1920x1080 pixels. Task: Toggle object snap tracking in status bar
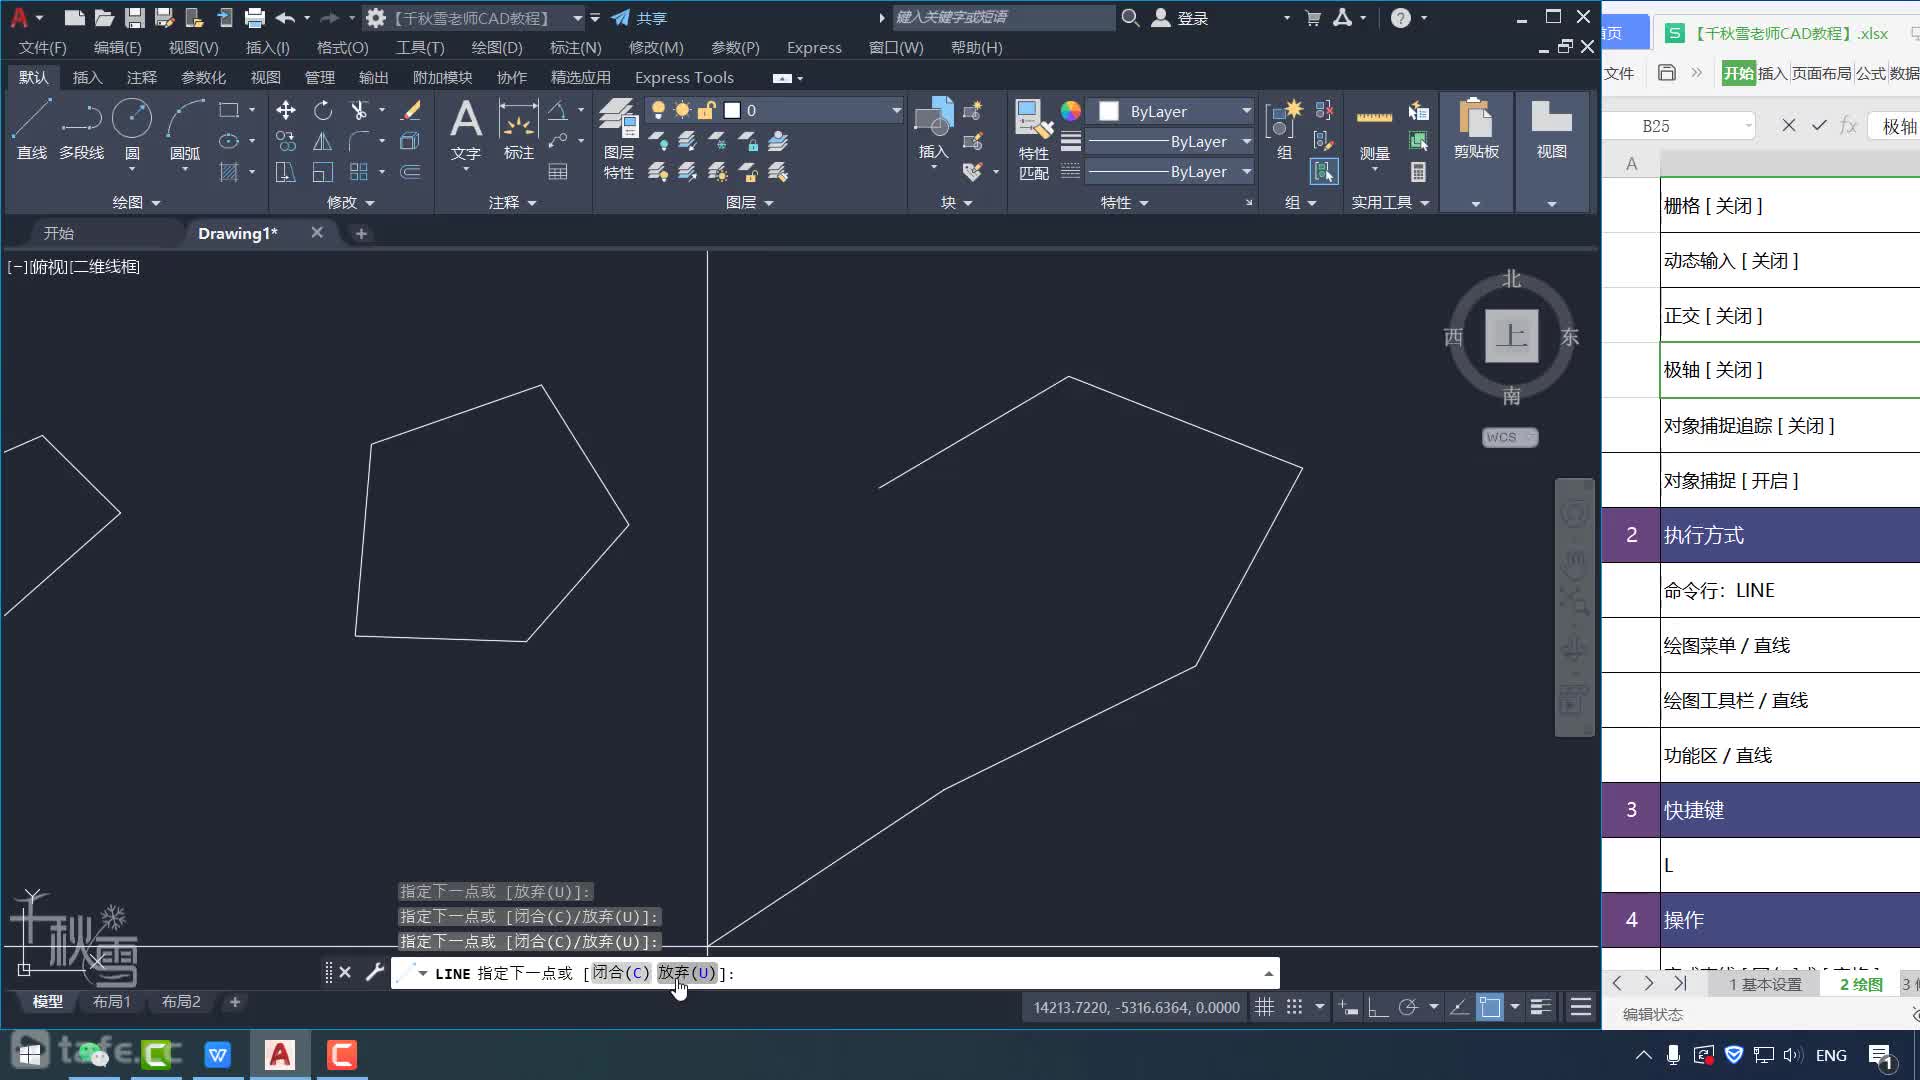click(x=1460, y=1007)
